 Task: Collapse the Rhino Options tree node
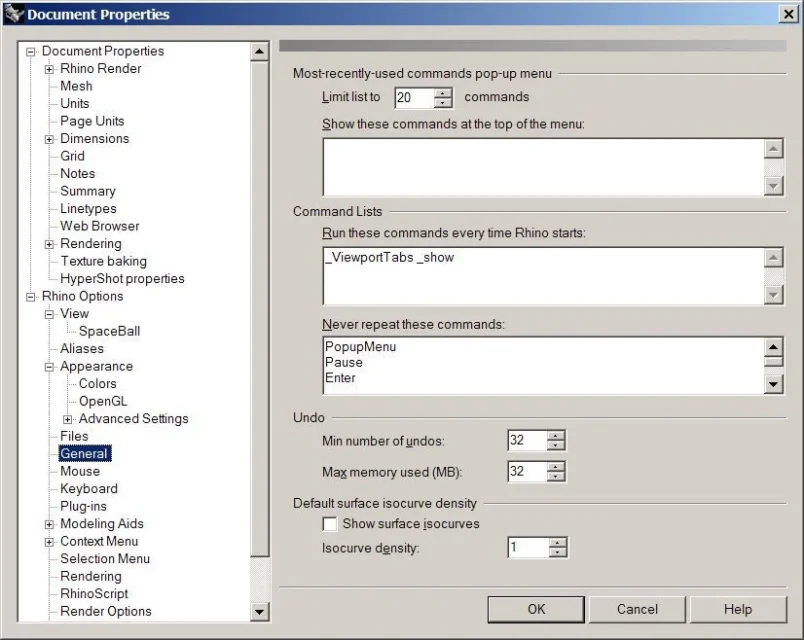click(31, 296)
